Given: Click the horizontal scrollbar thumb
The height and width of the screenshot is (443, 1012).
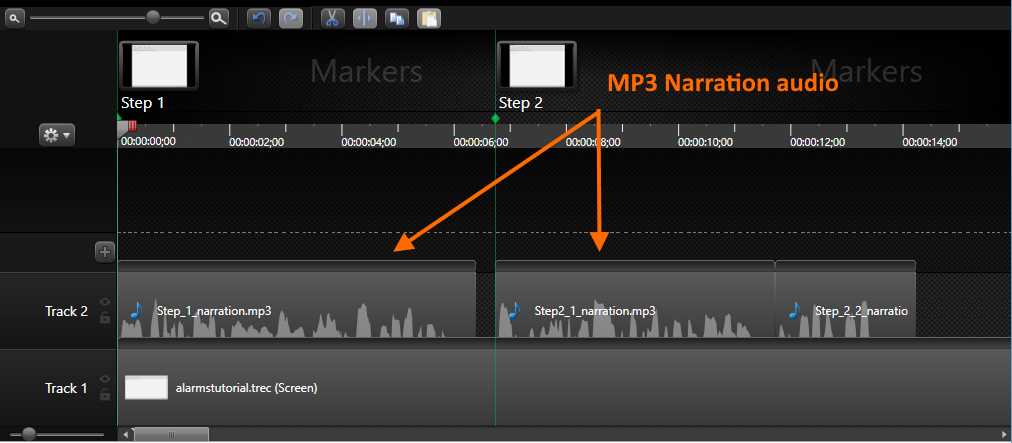Looking at the screenshot, I should point(171,435).
